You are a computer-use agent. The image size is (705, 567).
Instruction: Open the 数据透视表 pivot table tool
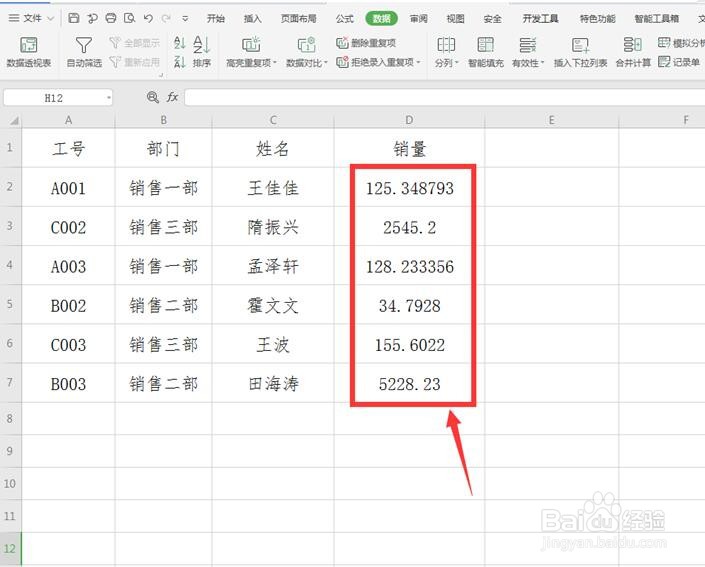pos(29,52)
